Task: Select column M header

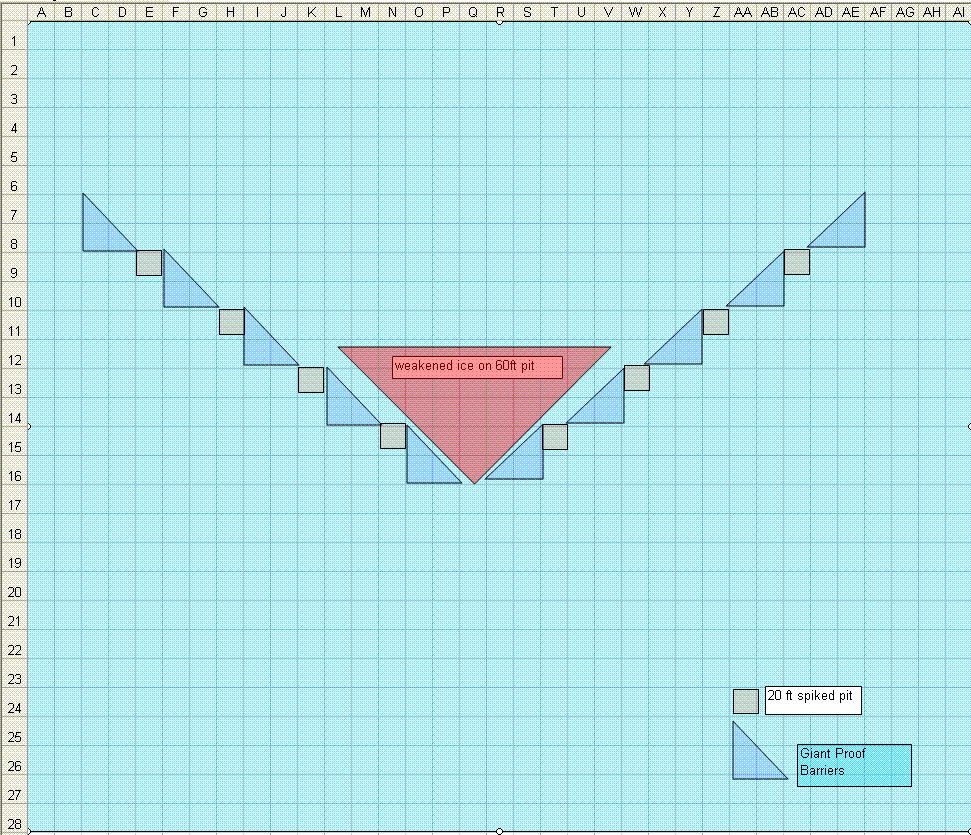Action: click(365, 12)
